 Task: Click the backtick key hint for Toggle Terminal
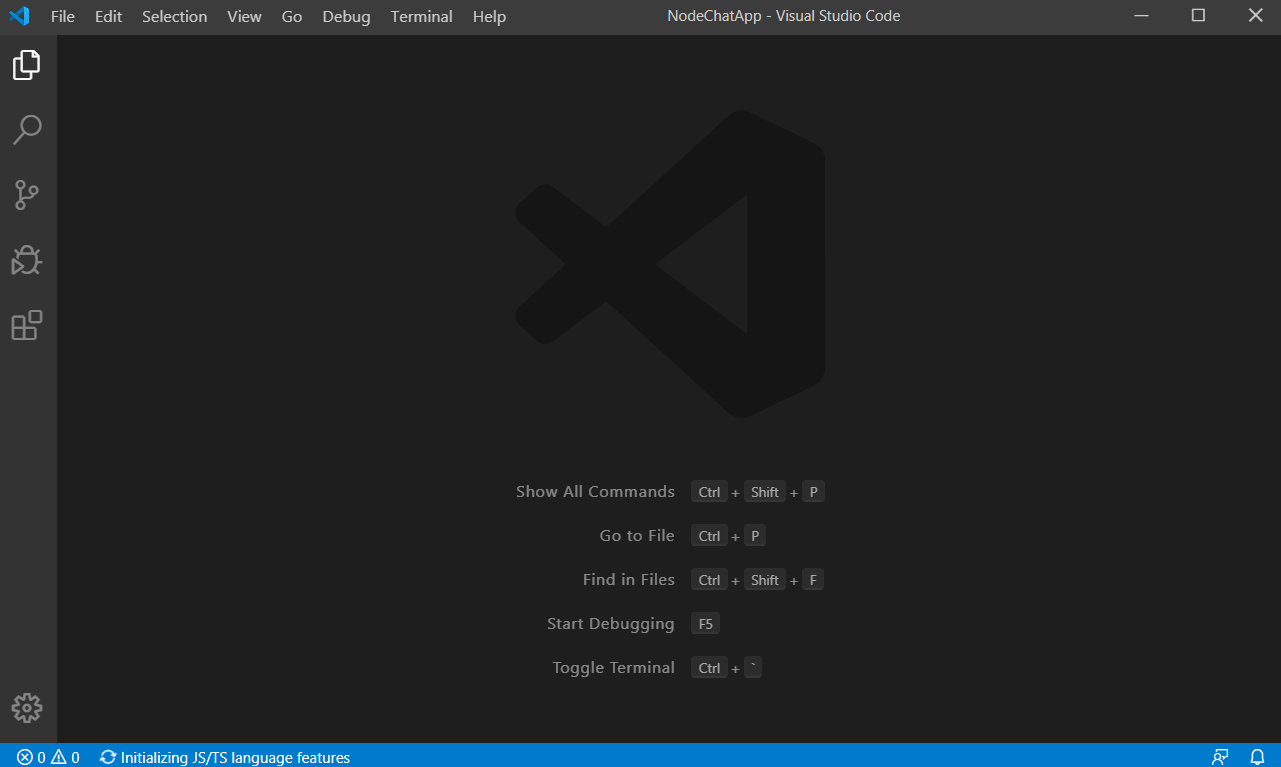tap(753, 667)
